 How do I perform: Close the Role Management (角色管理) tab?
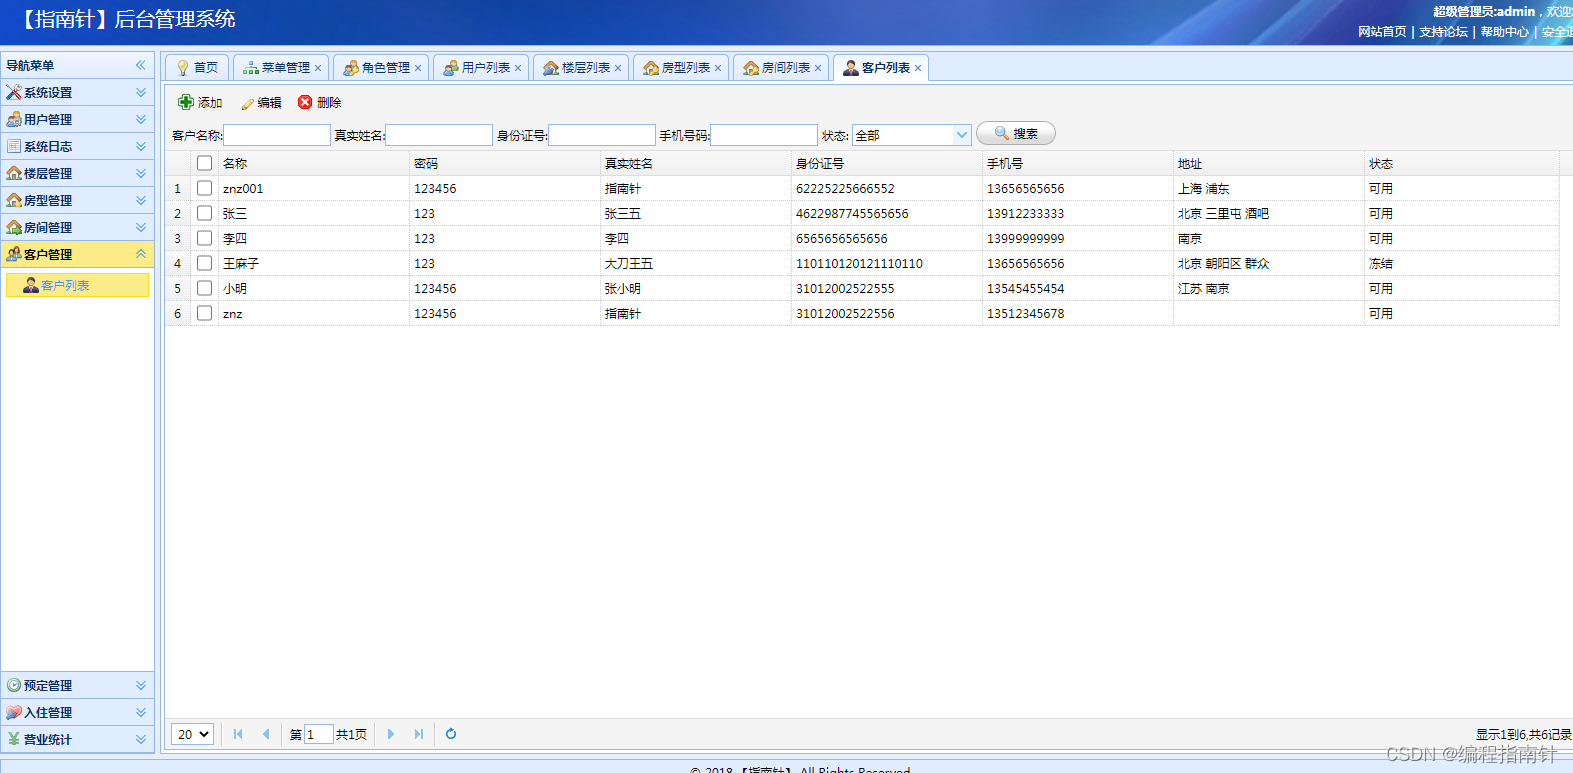click(418, 68)
